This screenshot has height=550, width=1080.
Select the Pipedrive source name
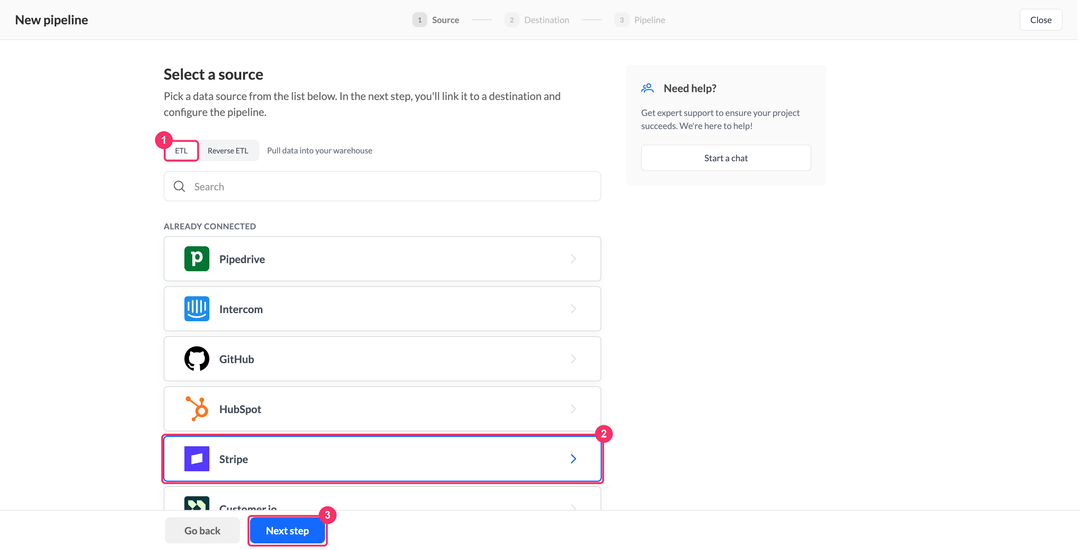pos(242,260)
